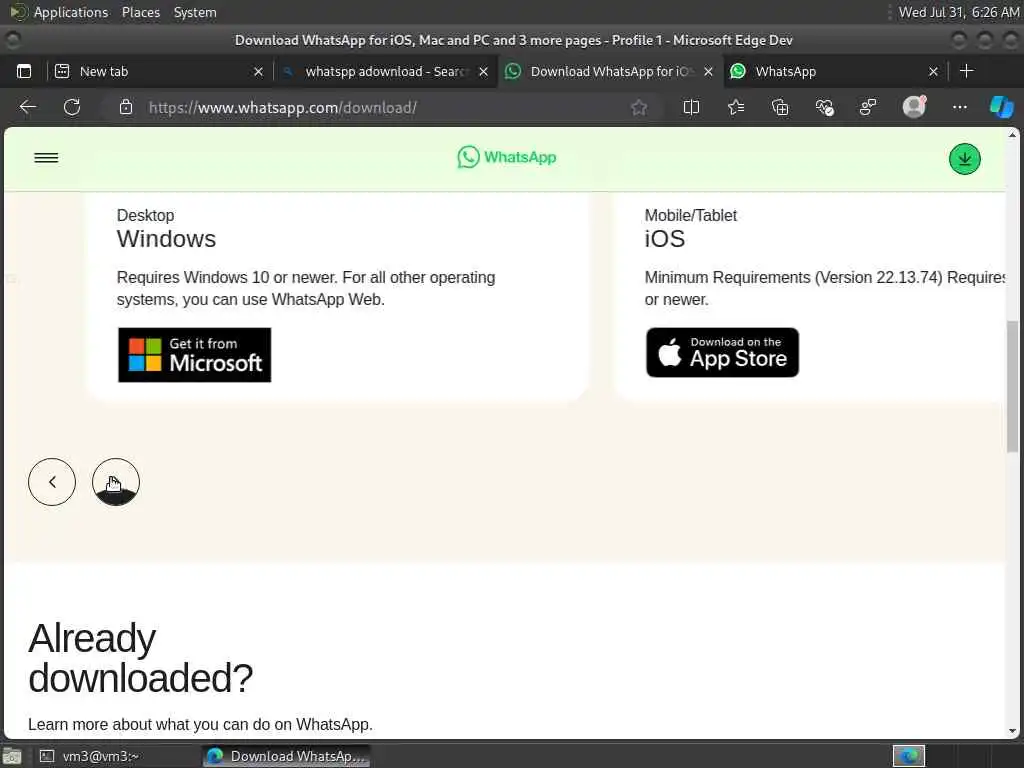Screen dimensions: 1024x768
Task: Open Browser essentials heart icon
Action: [824, 107]
